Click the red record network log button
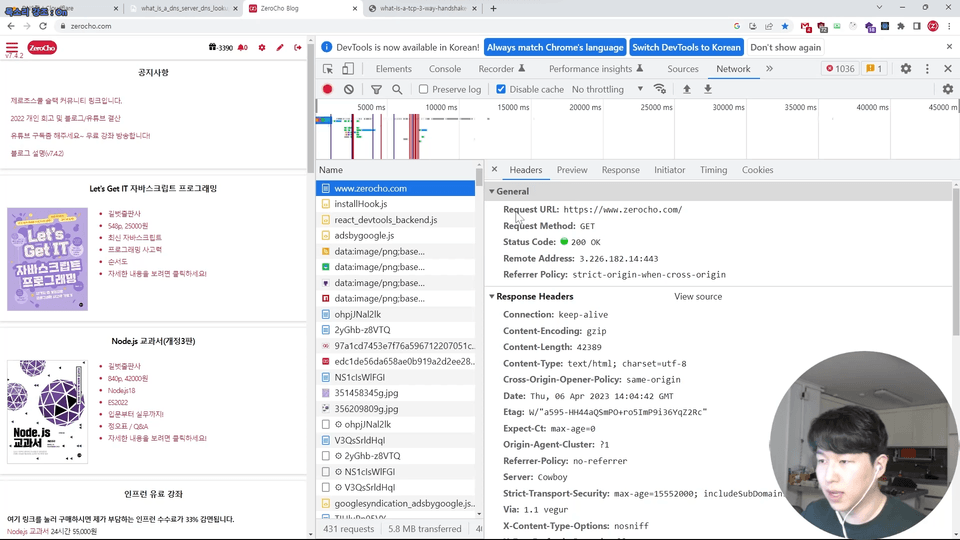The height and width of the screenshot is (540, 960). pyautogui.click(x=327, y=89)
